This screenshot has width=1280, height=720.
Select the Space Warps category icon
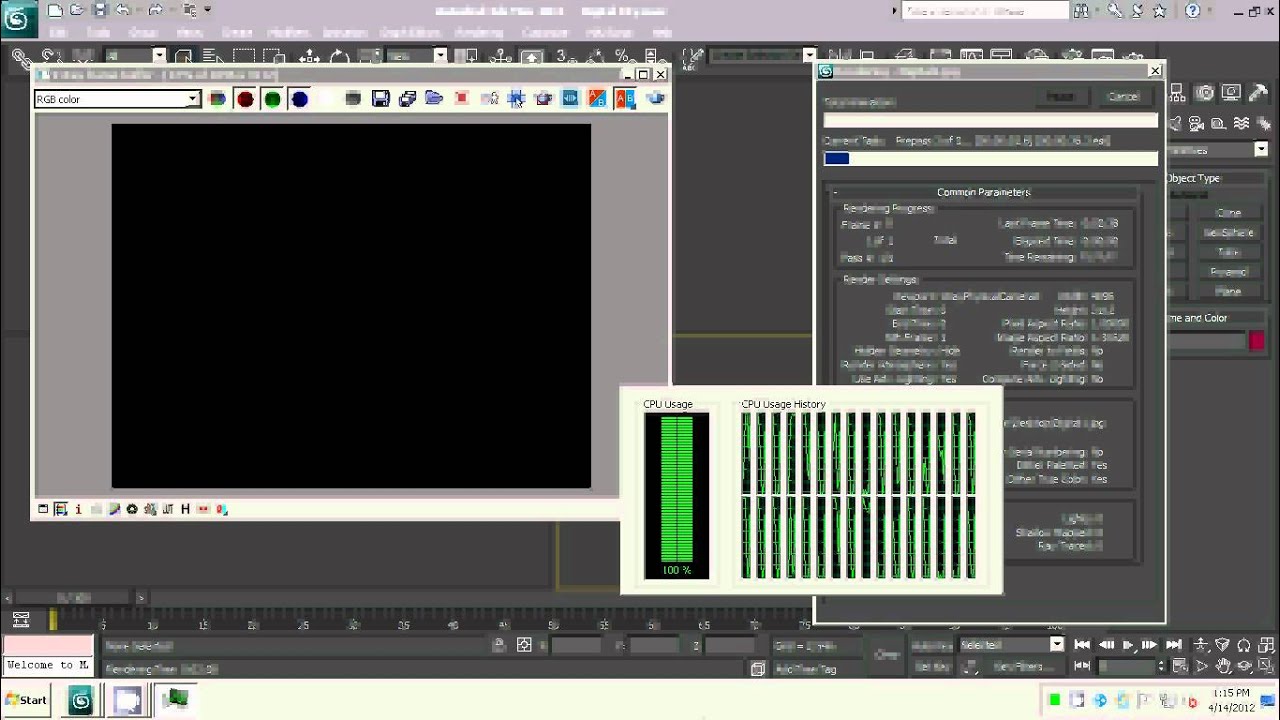pyautogui.click(x=1241, y=123)
